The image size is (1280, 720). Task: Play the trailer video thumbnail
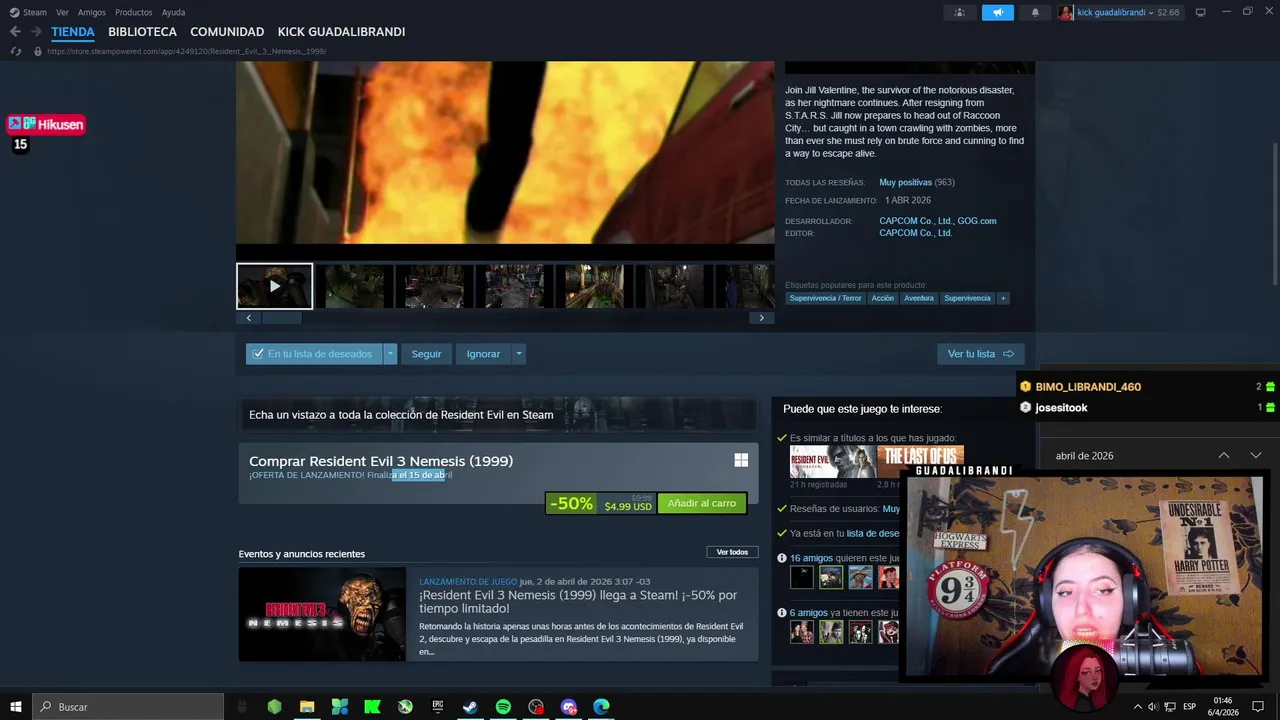tap(274, 286)
